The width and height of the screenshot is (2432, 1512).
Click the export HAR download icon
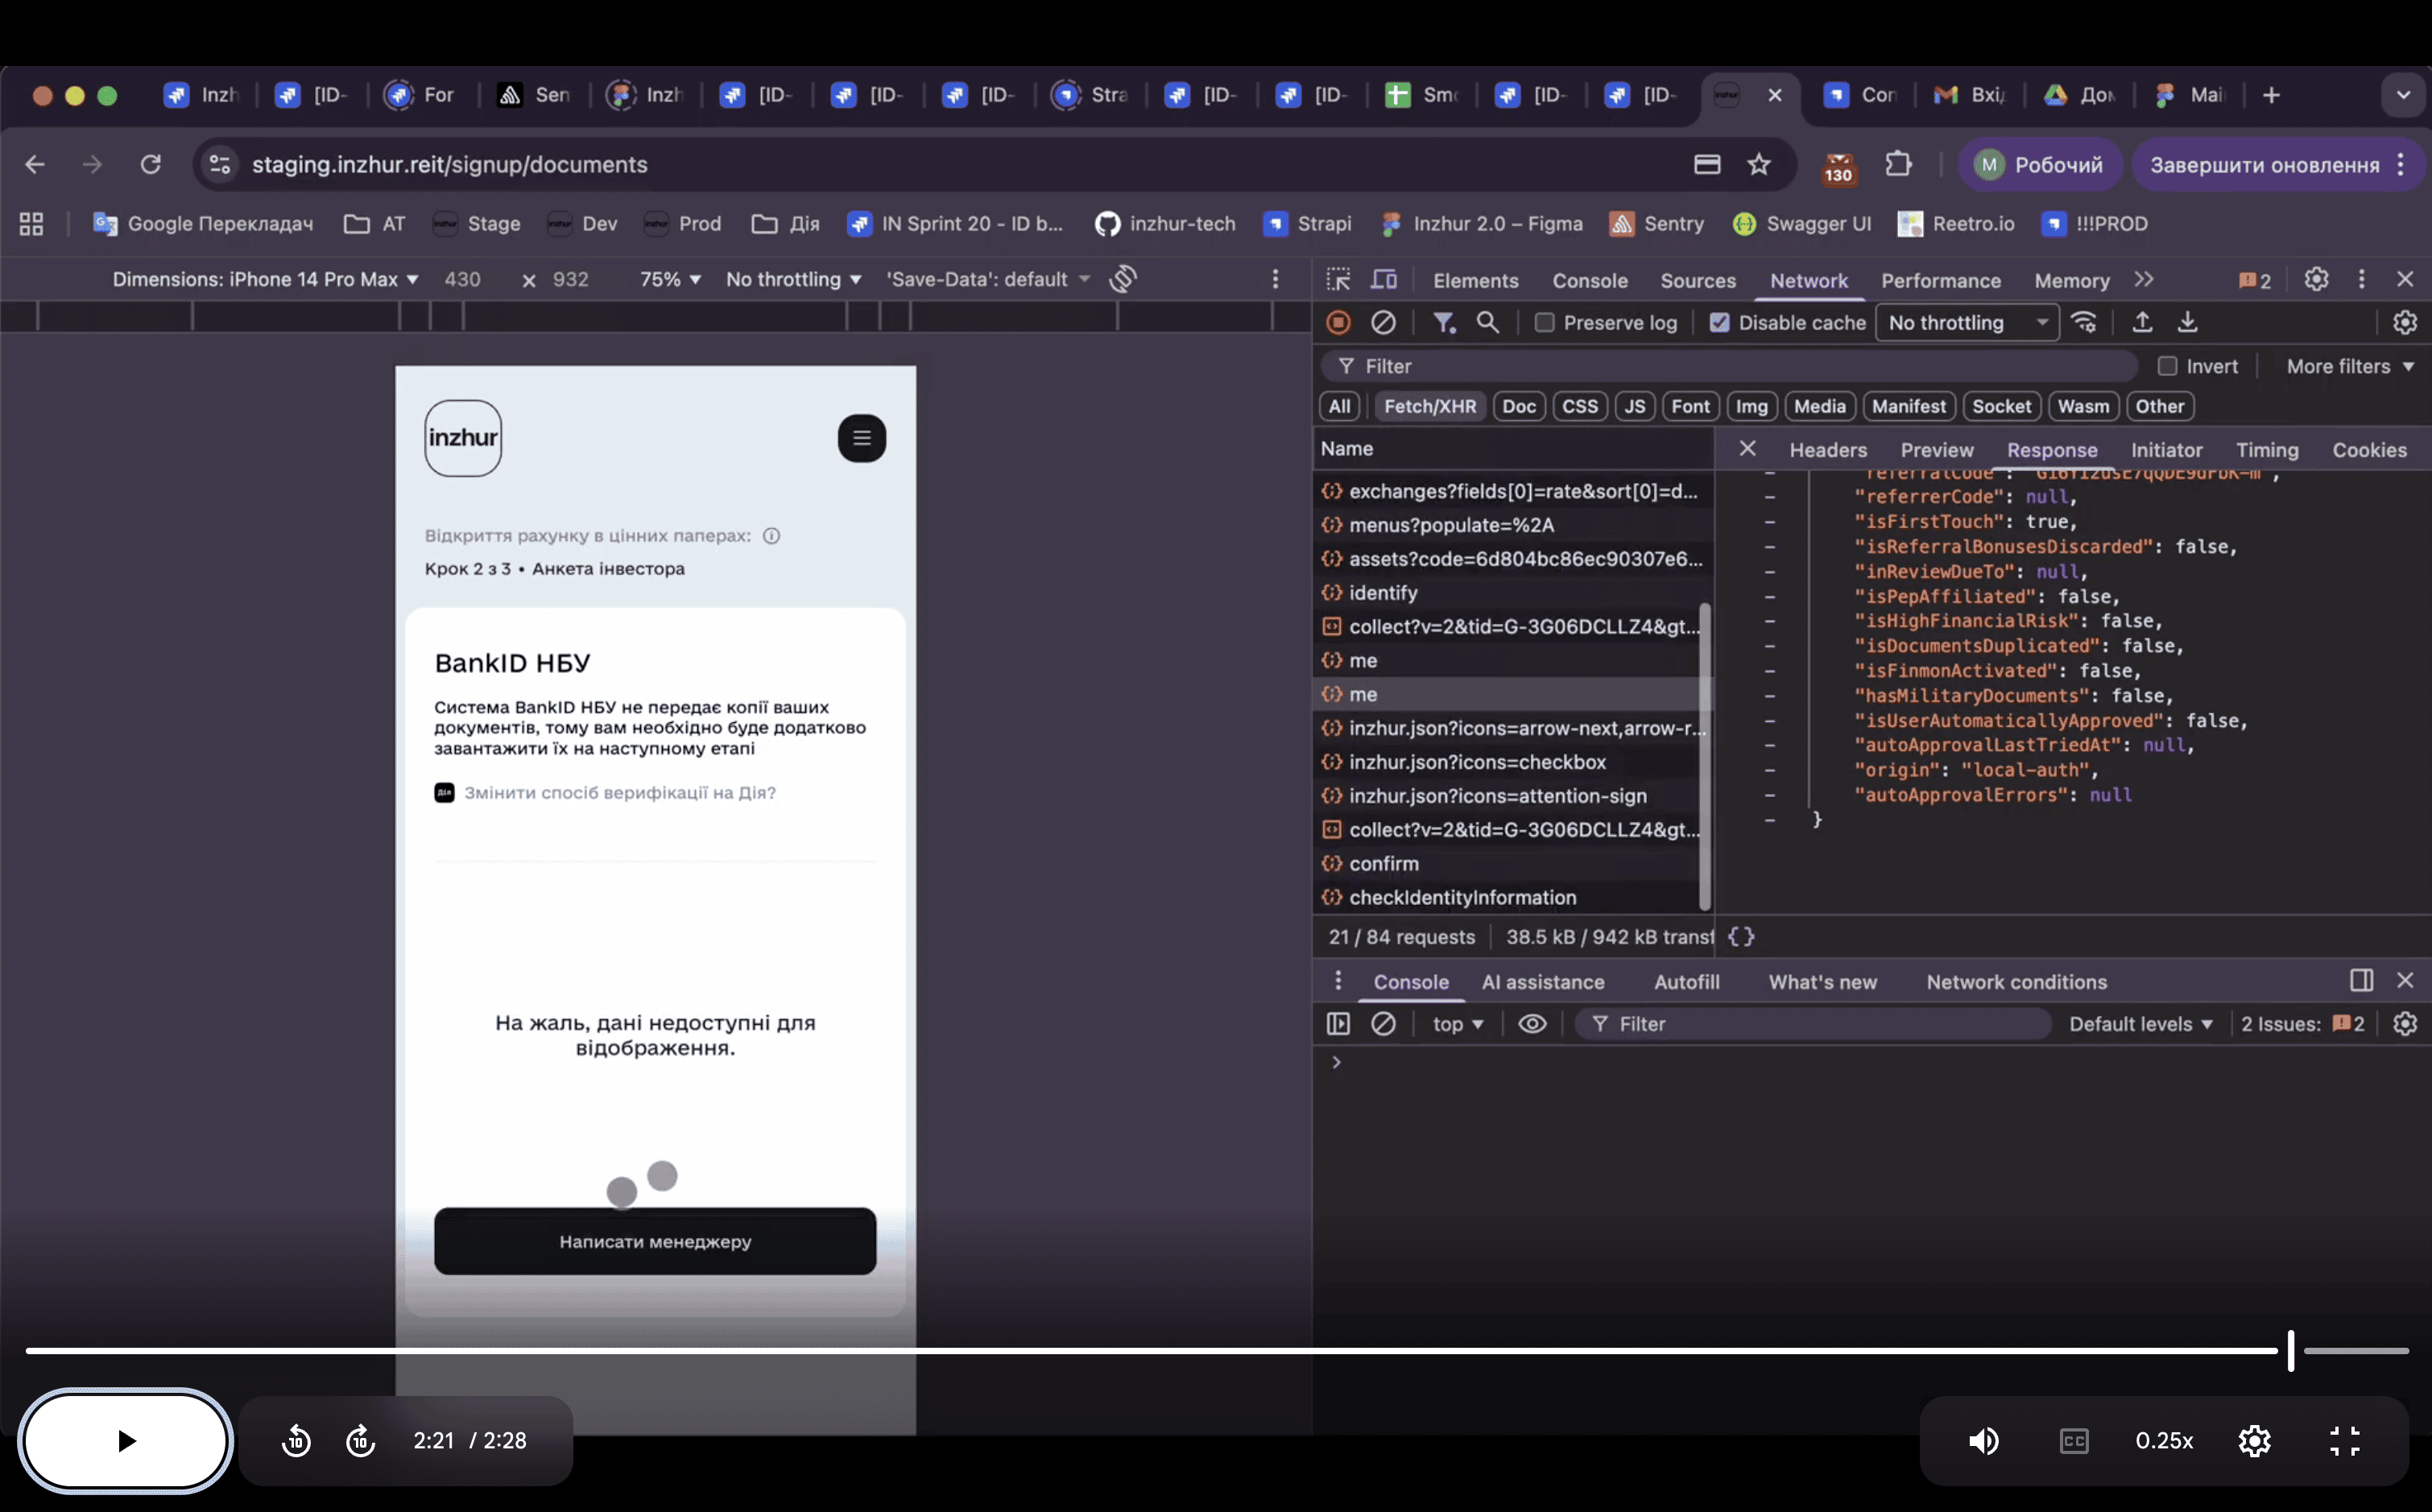pos(2188,323)
